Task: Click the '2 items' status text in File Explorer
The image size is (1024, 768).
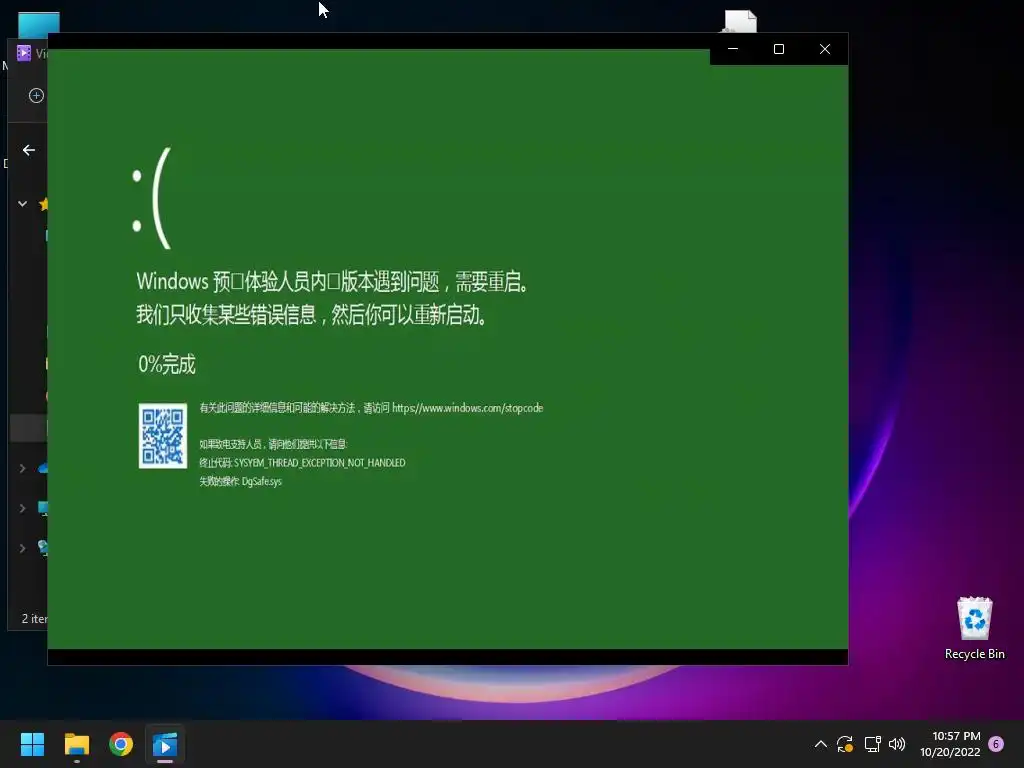Action: [35, 618]
